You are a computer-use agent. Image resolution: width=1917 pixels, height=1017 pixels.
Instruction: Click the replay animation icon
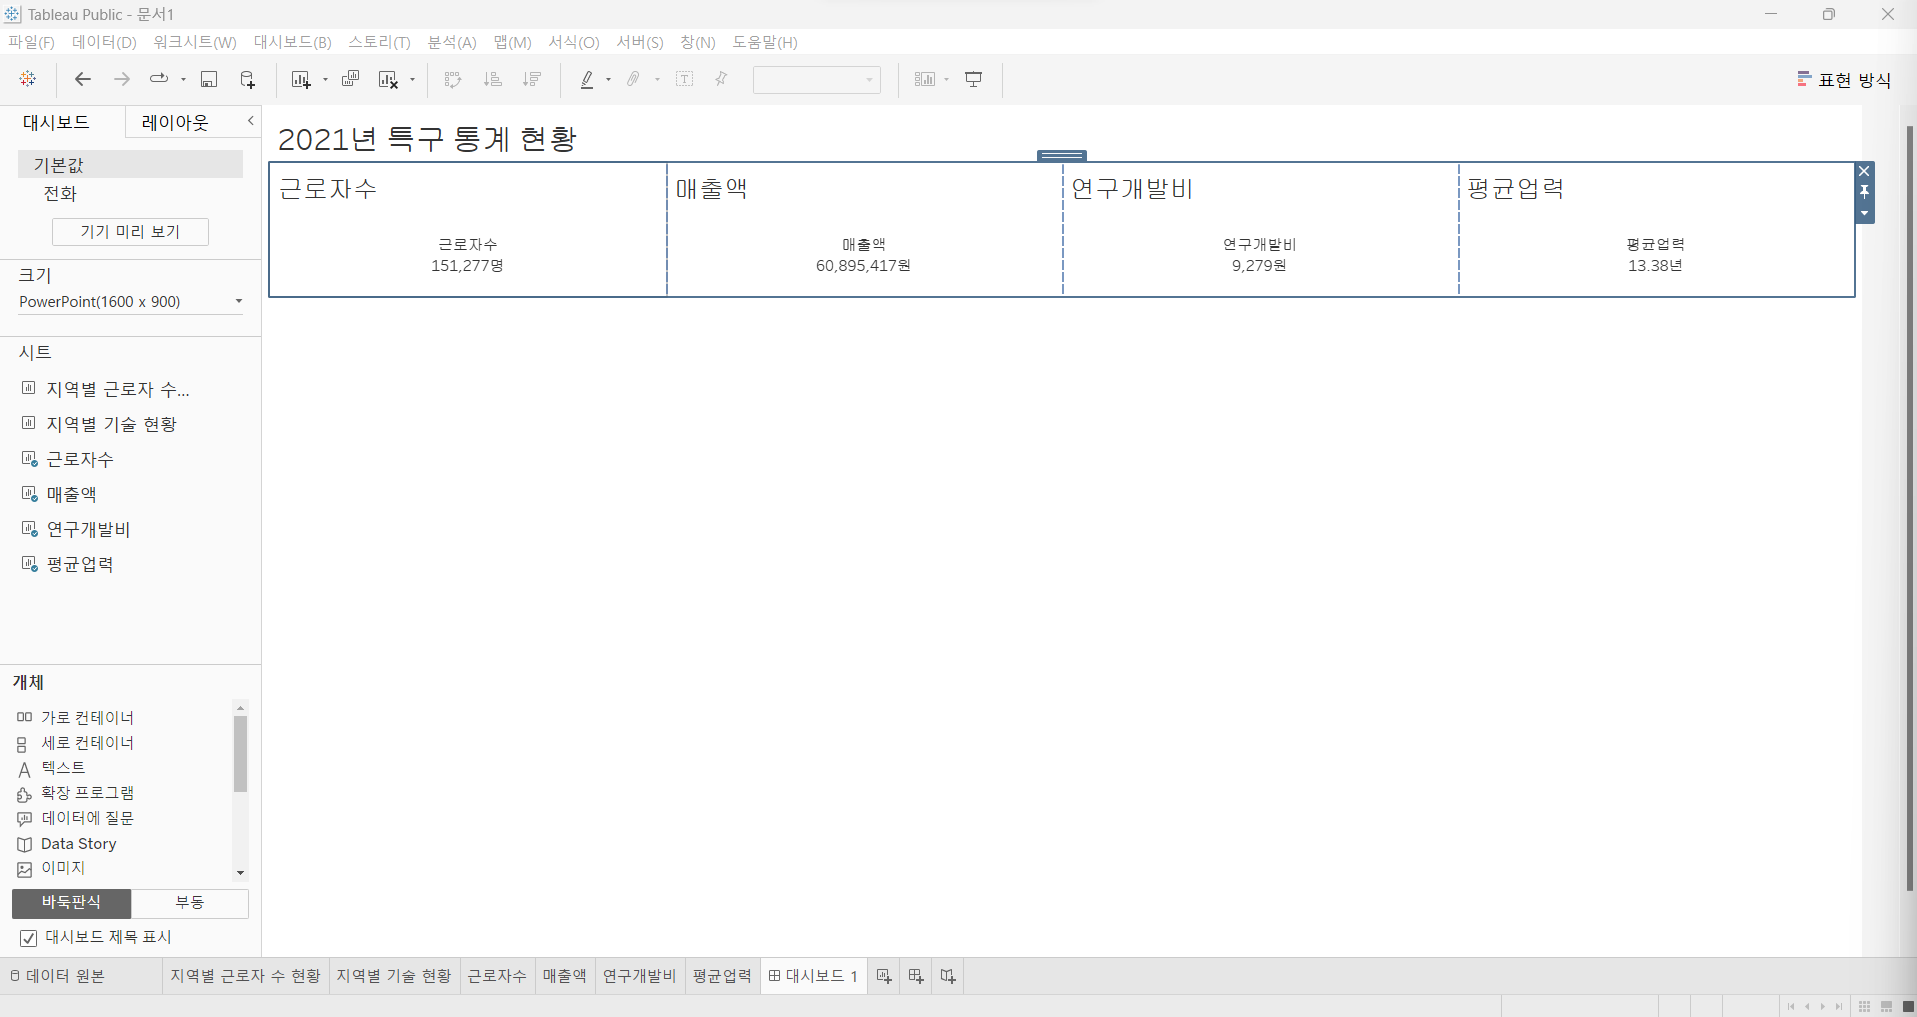(159, 79)
